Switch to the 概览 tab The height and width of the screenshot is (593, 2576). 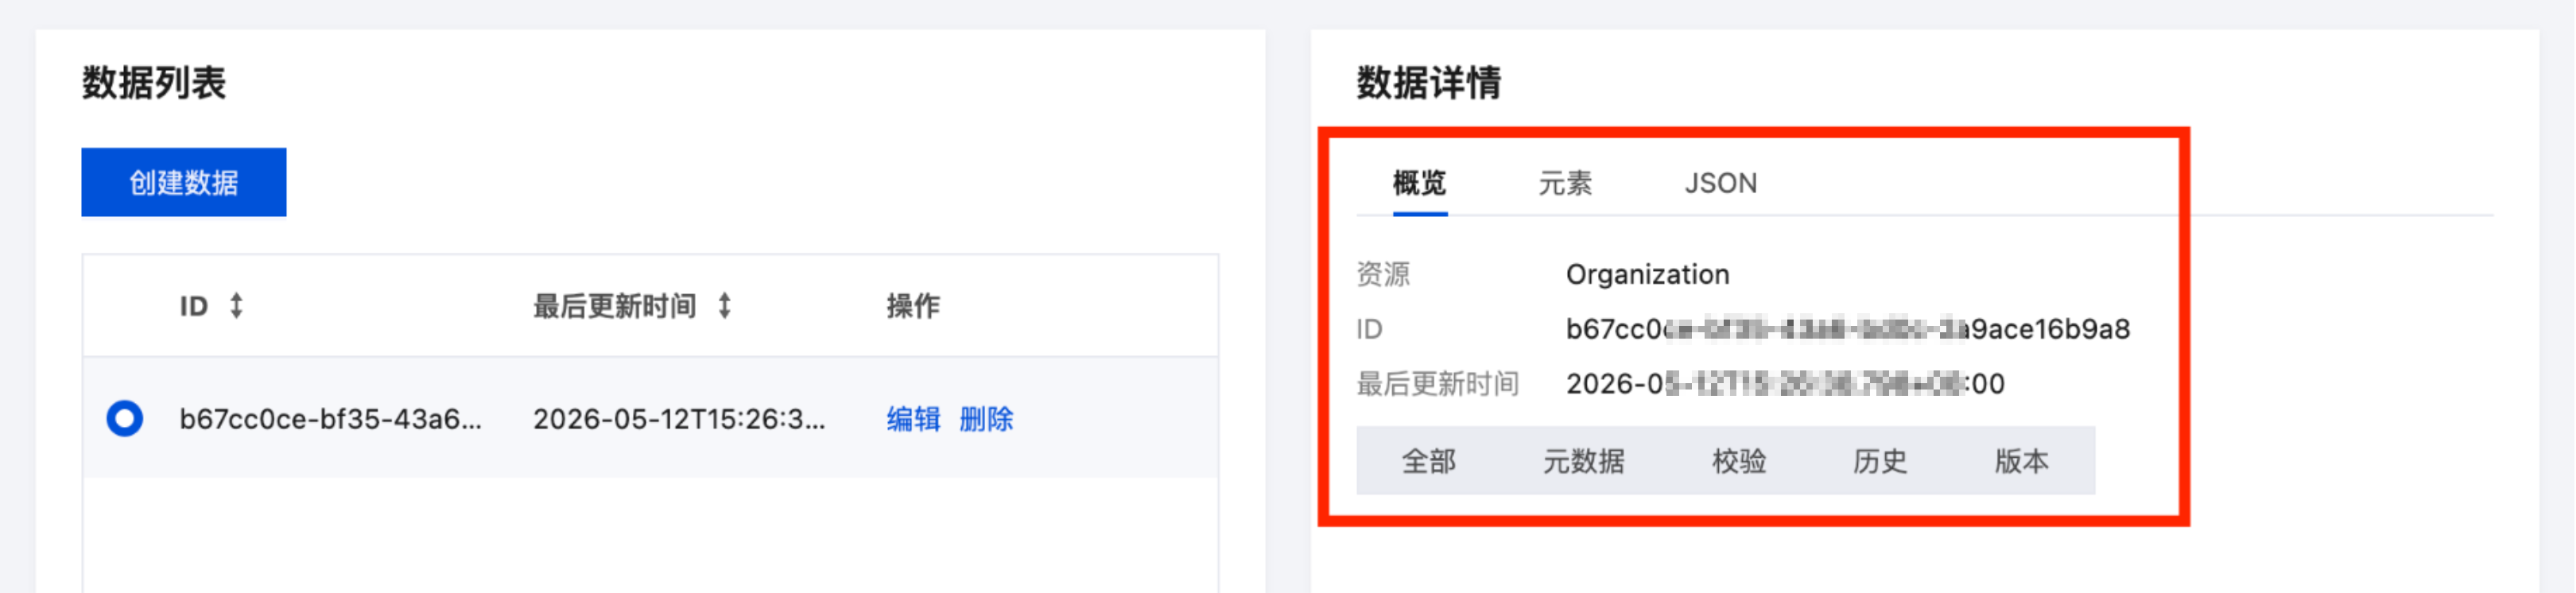[1419, 183]
